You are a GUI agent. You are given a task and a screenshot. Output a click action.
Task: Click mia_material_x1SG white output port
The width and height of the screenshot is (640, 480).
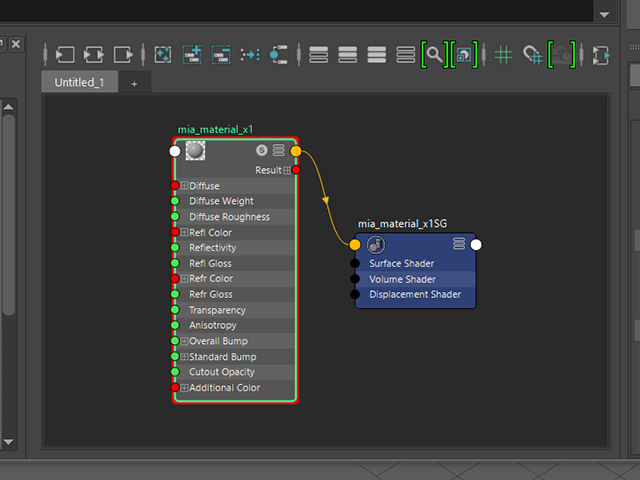click(476, 245)
